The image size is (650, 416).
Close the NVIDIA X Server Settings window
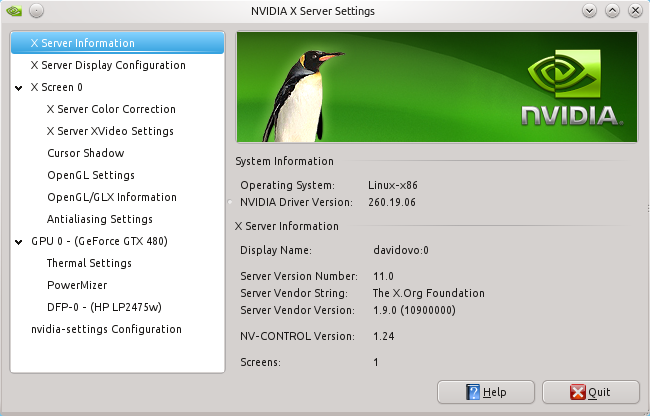(x=635, y=11)
